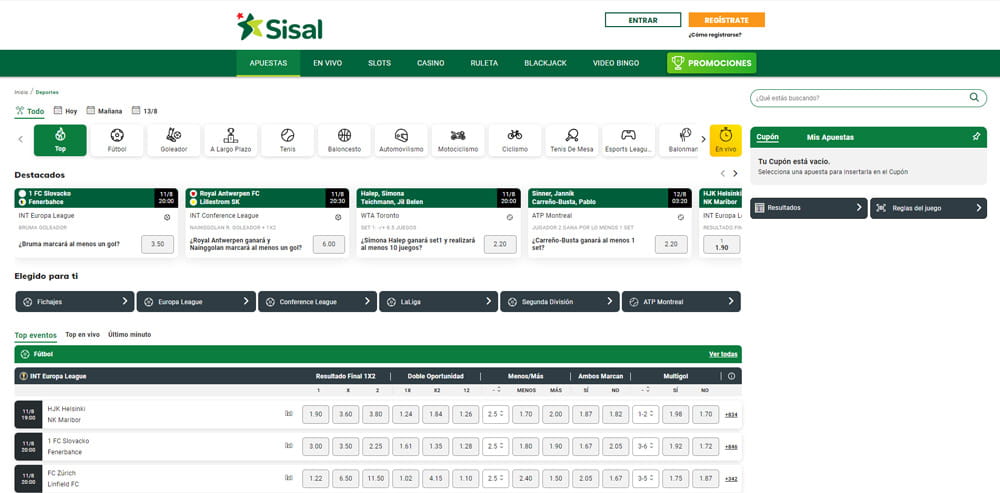Viewport: 1000px width, 493px height.
Task: Select the Fútbol category icon
Action: coord(117,140)
